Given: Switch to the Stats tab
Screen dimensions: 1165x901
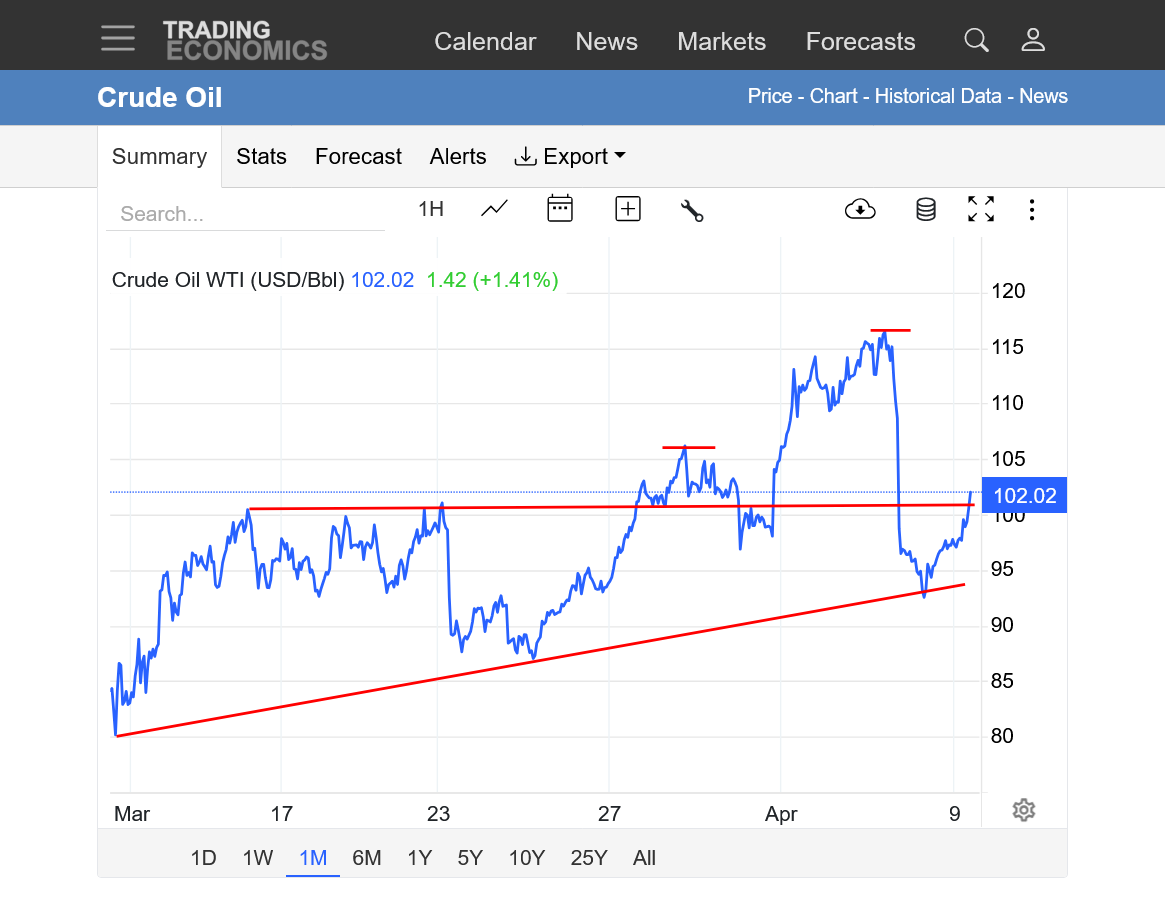Looking at the screenshot, I should click(261, 157).
